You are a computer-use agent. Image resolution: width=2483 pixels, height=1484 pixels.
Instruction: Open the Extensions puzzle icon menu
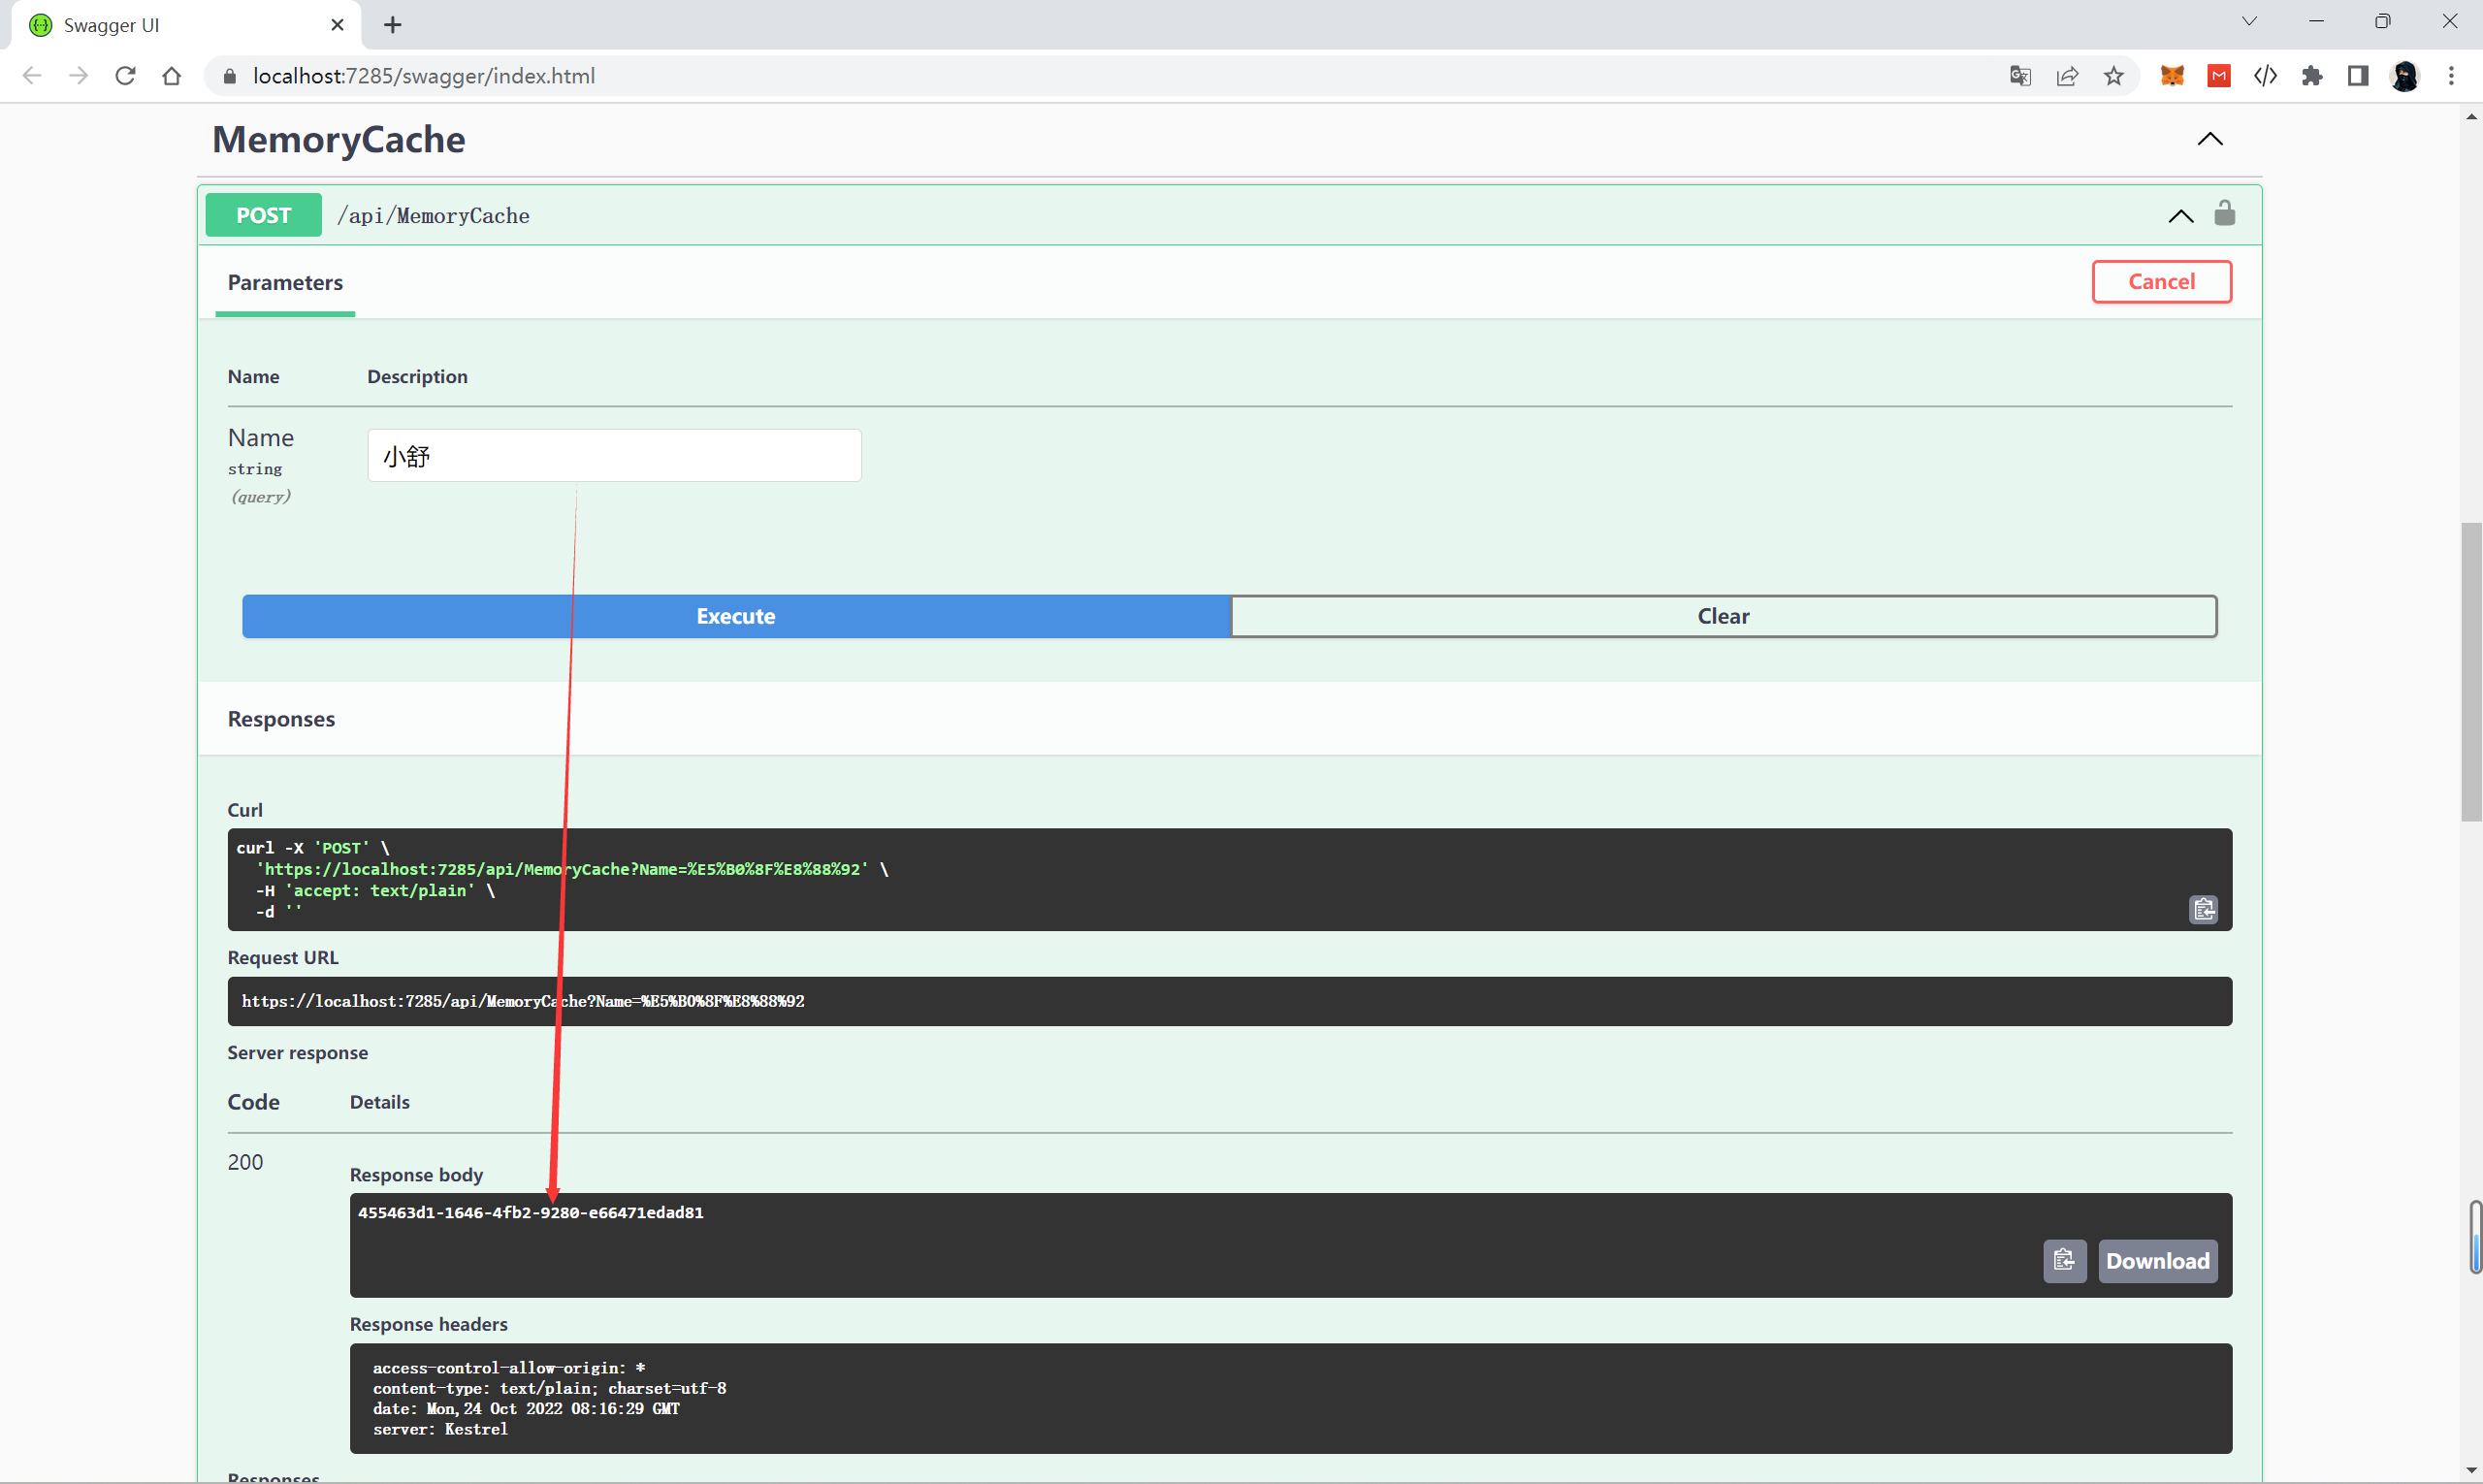point(2311,76)
